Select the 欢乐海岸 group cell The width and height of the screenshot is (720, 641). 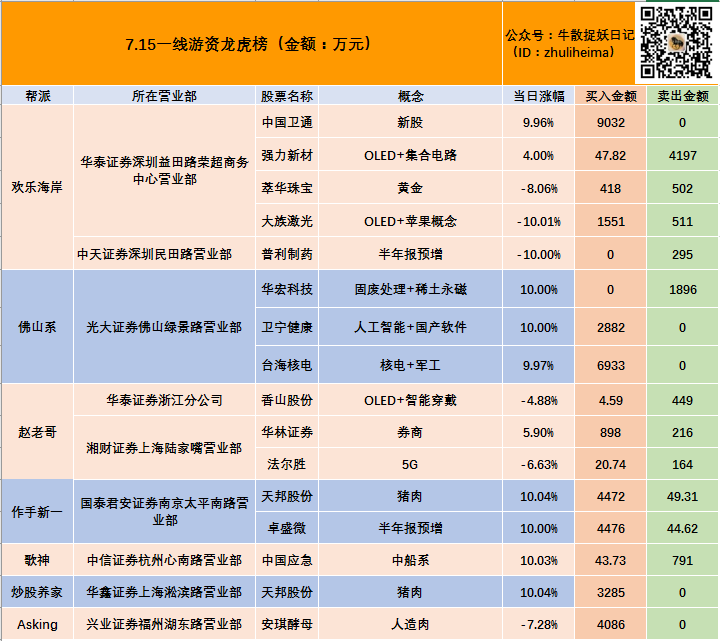(x=37, y=187)
